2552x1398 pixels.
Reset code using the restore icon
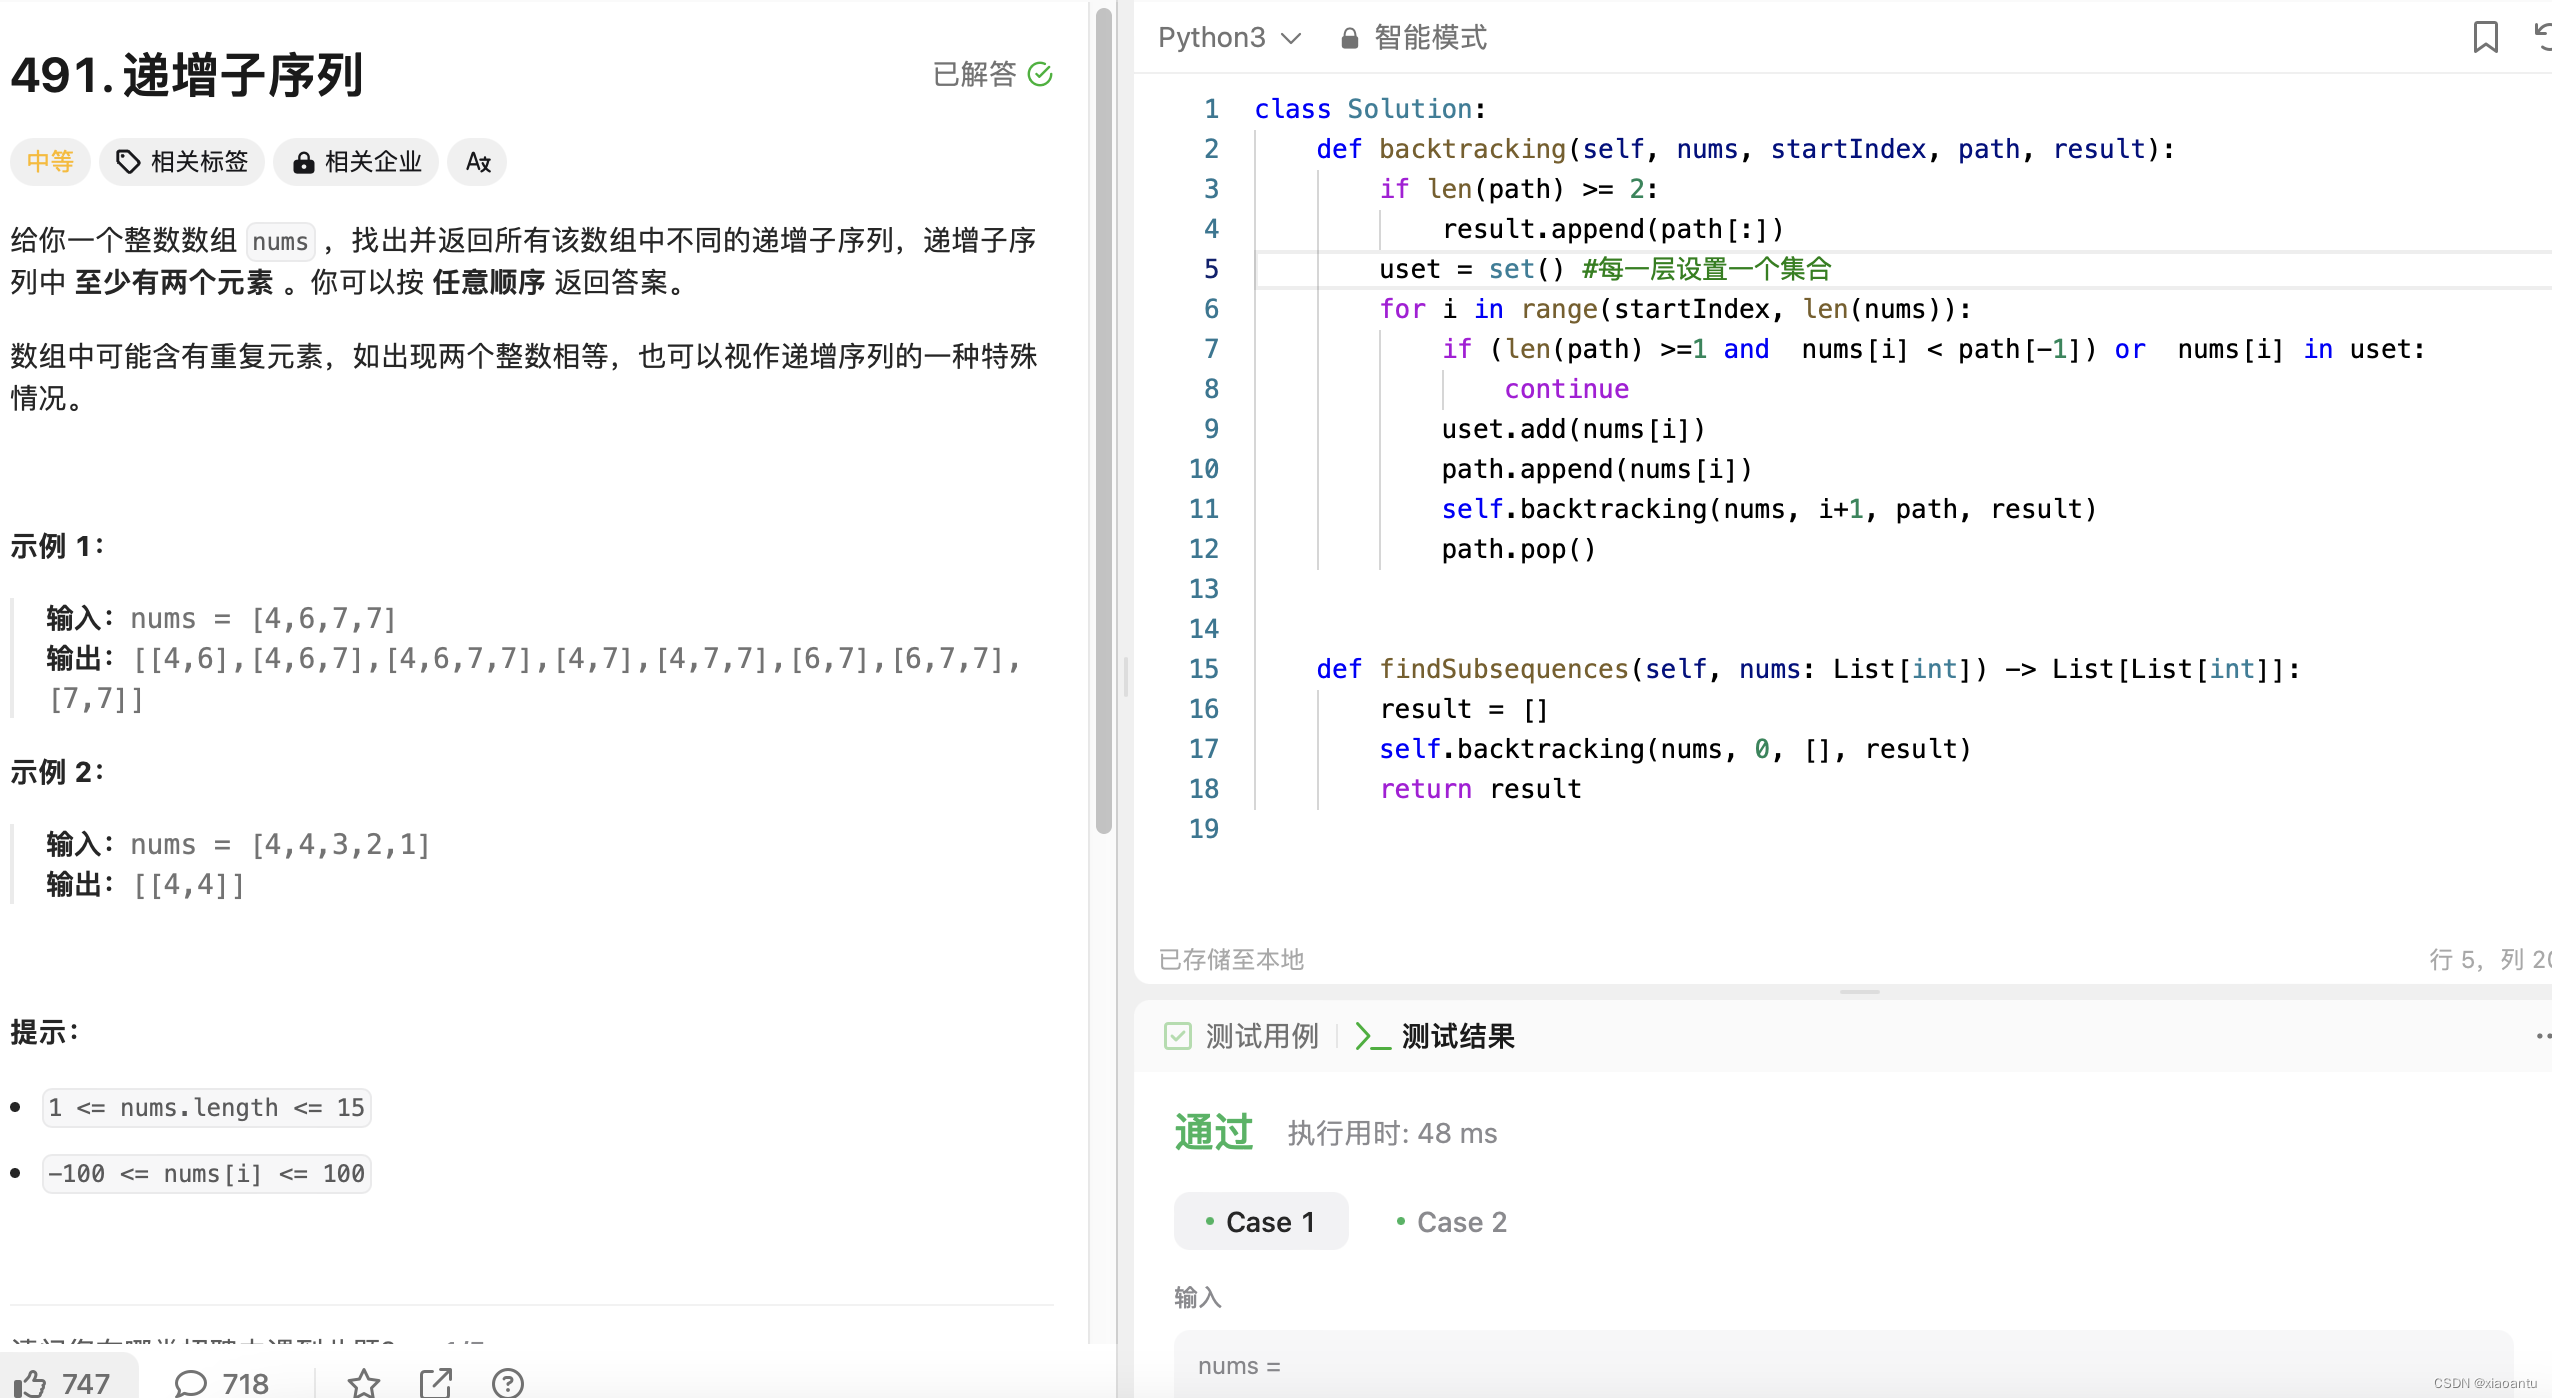[2544, 37]
